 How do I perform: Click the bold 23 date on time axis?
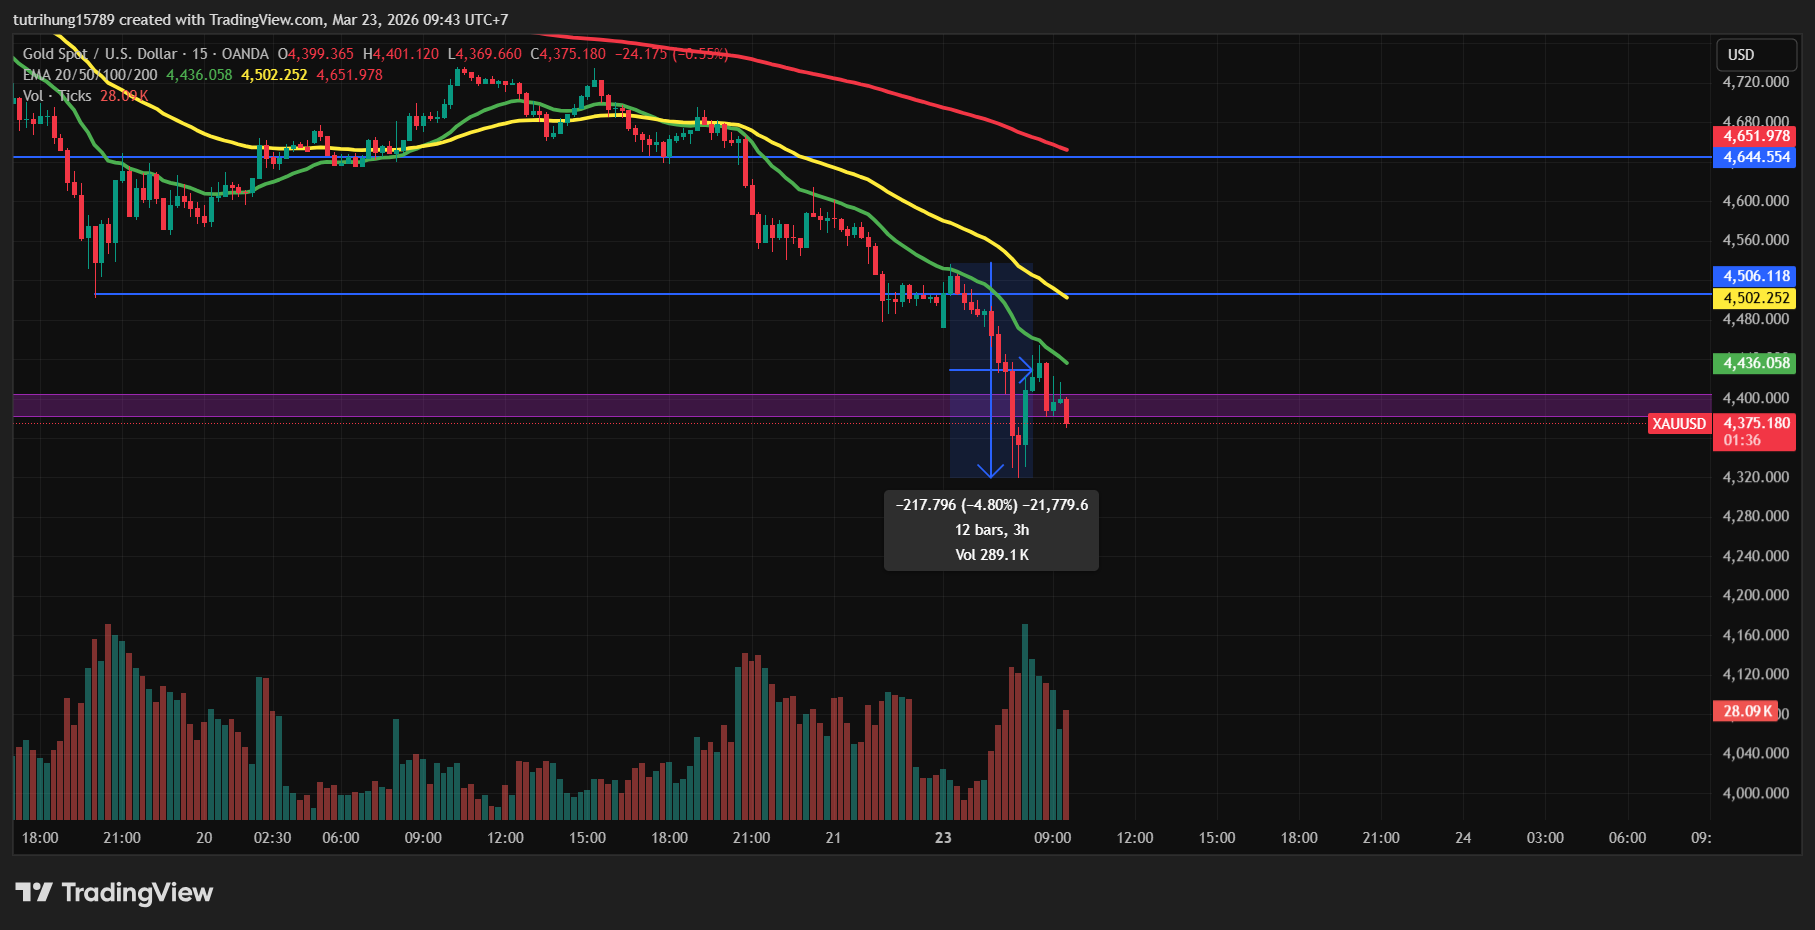pyautogui.click(x=943, y=838)
